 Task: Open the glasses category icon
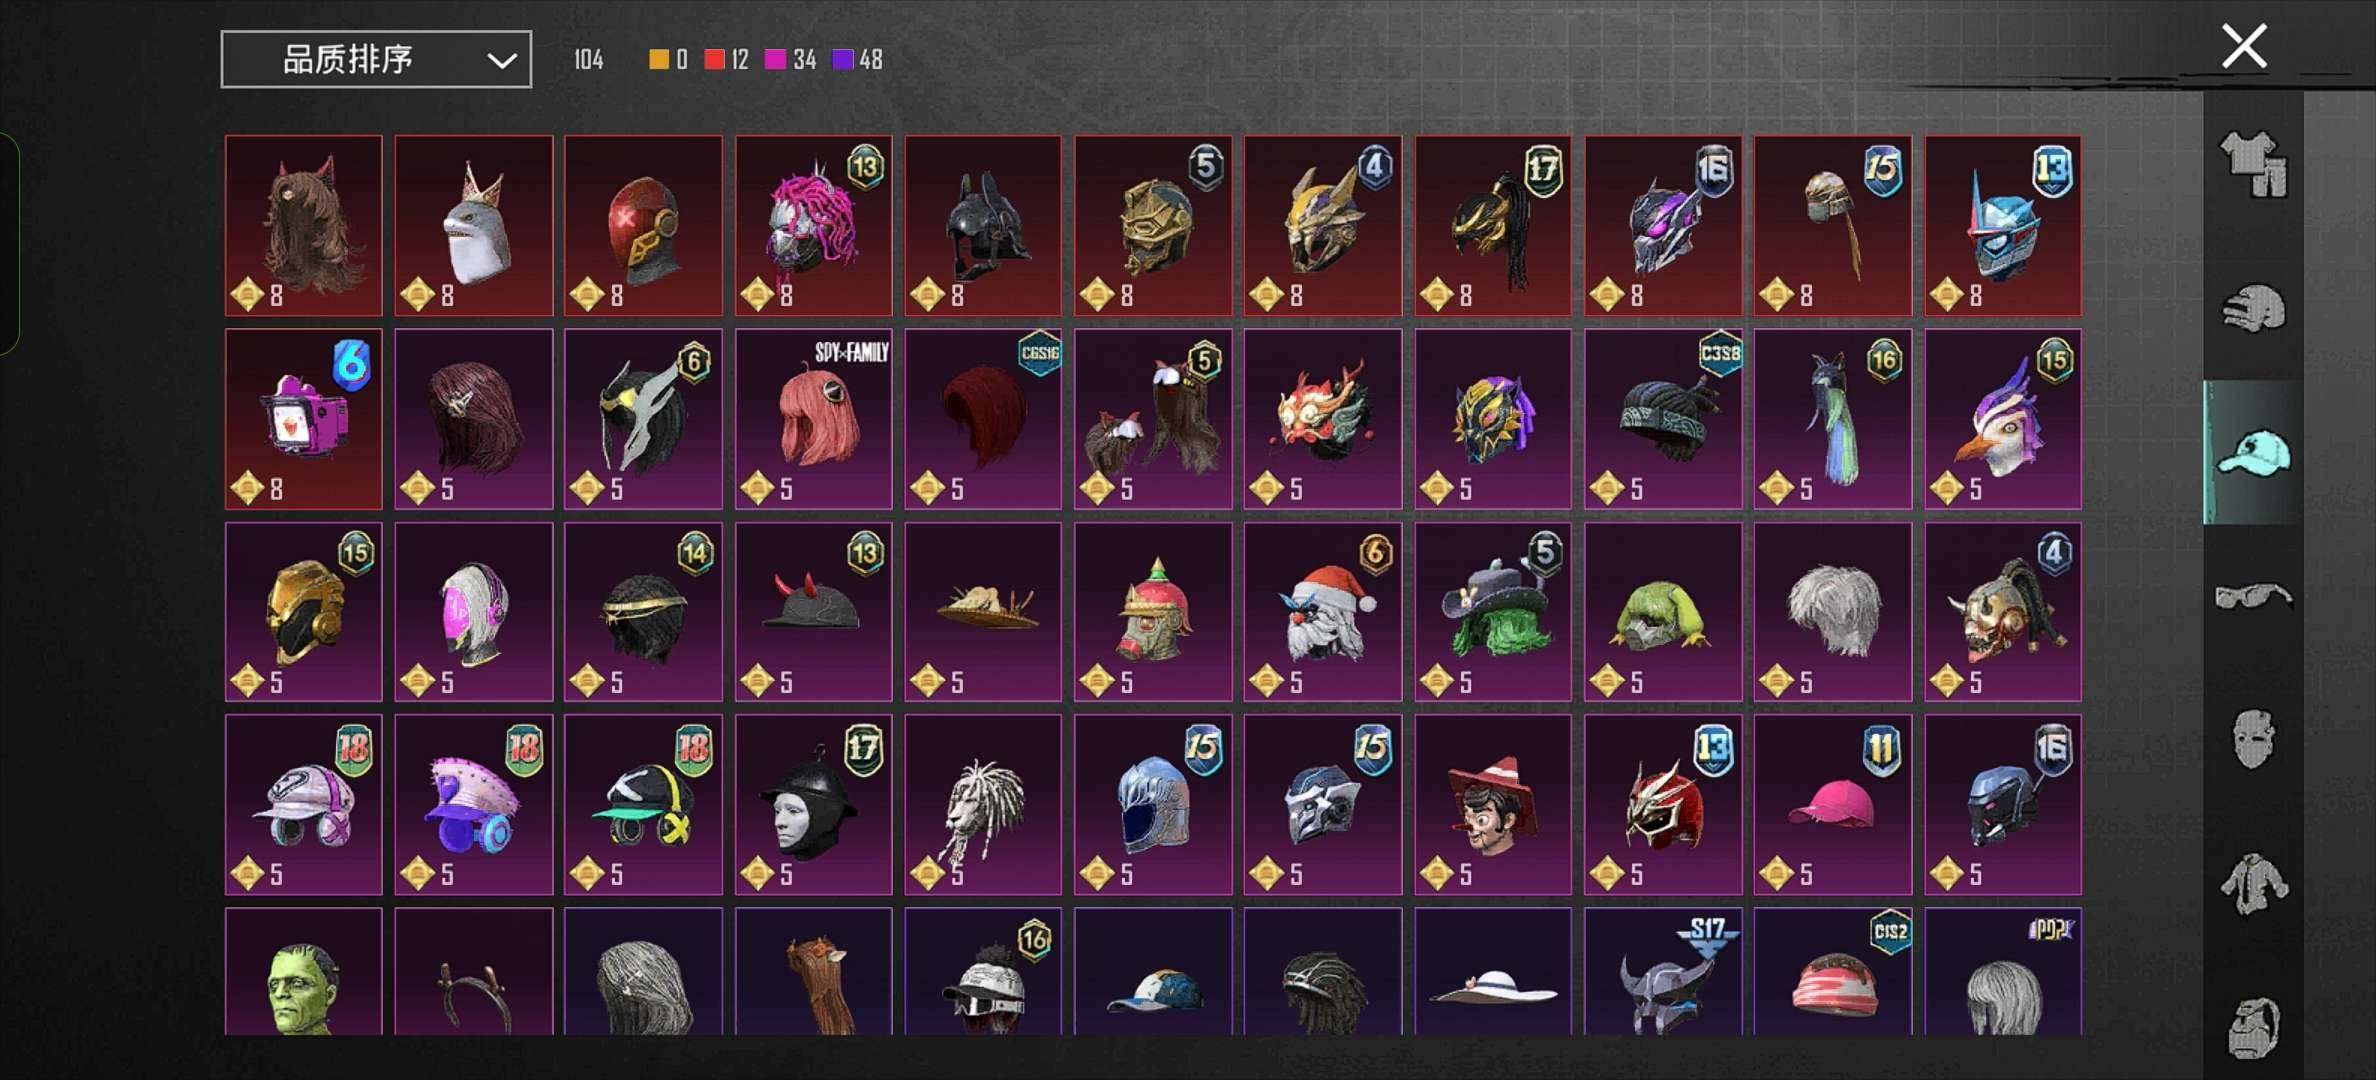point(2253,597)
